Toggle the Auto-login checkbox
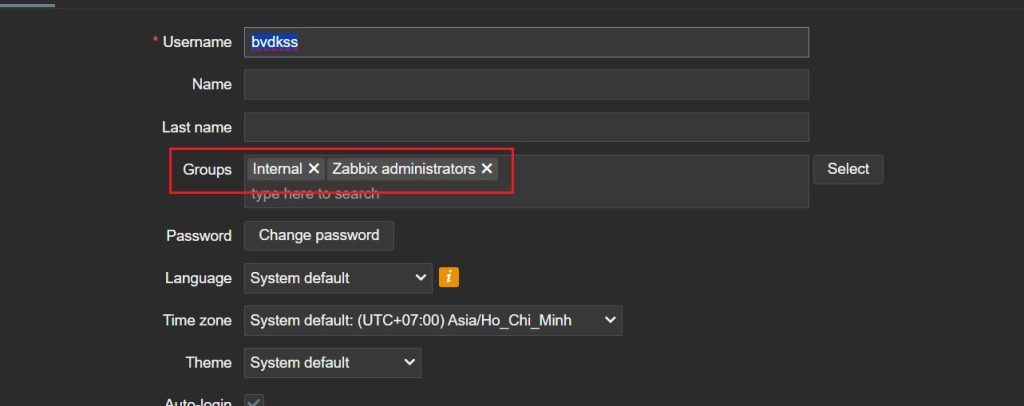This screenshot has width=1024, height=406. 254,402
